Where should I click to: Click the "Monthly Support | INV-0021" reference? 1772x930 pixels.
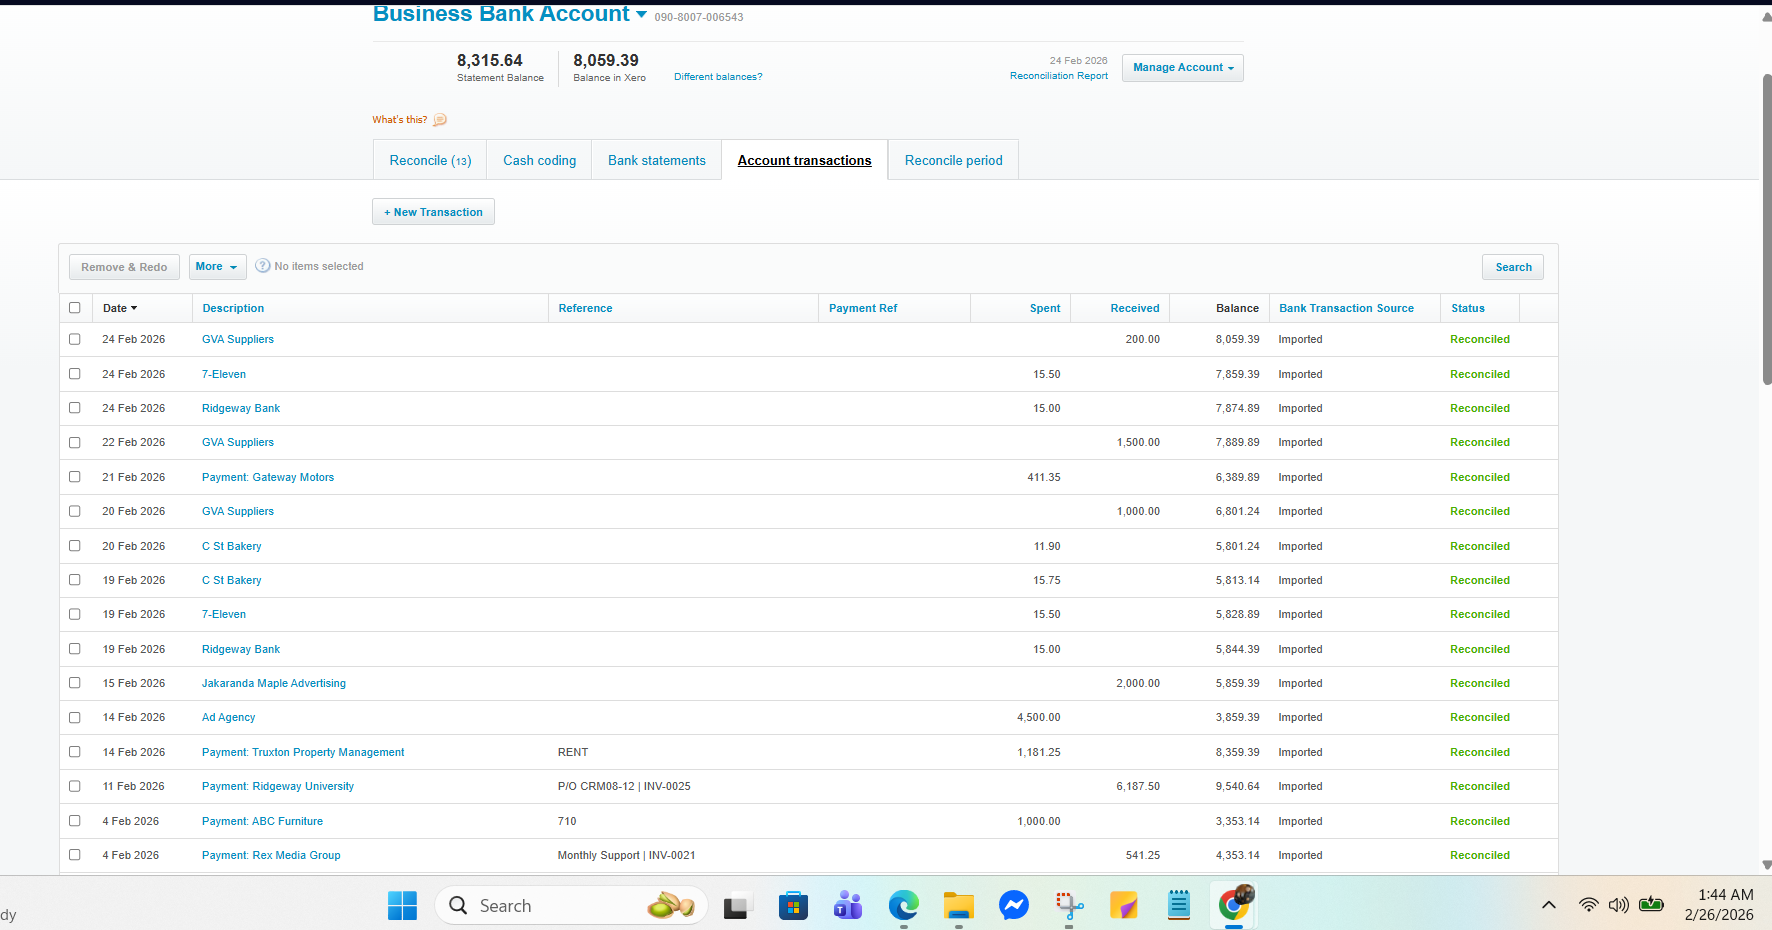coord(626,855)
